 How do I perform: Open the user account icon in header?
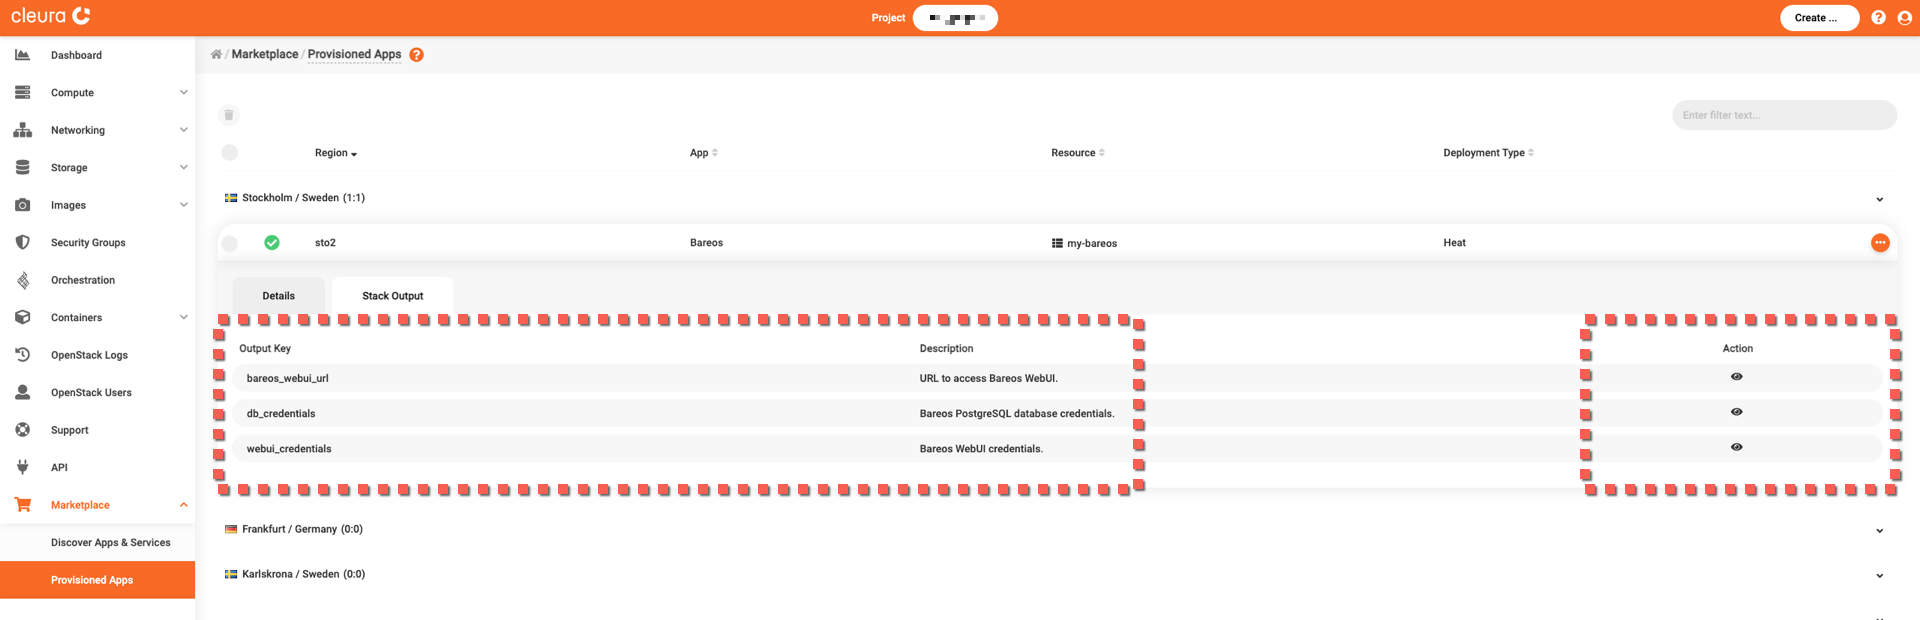click(1904, 18)
